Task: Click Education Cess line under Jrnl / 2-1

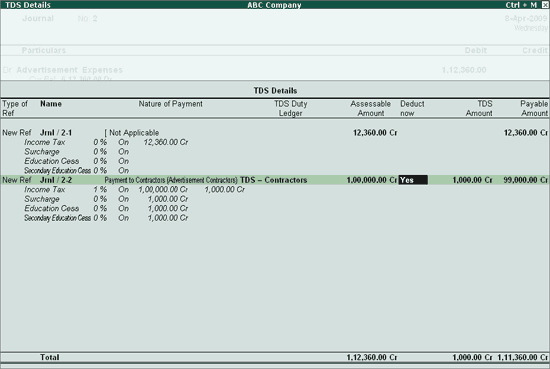Action: pyautogui.click(x=76, y=161)
